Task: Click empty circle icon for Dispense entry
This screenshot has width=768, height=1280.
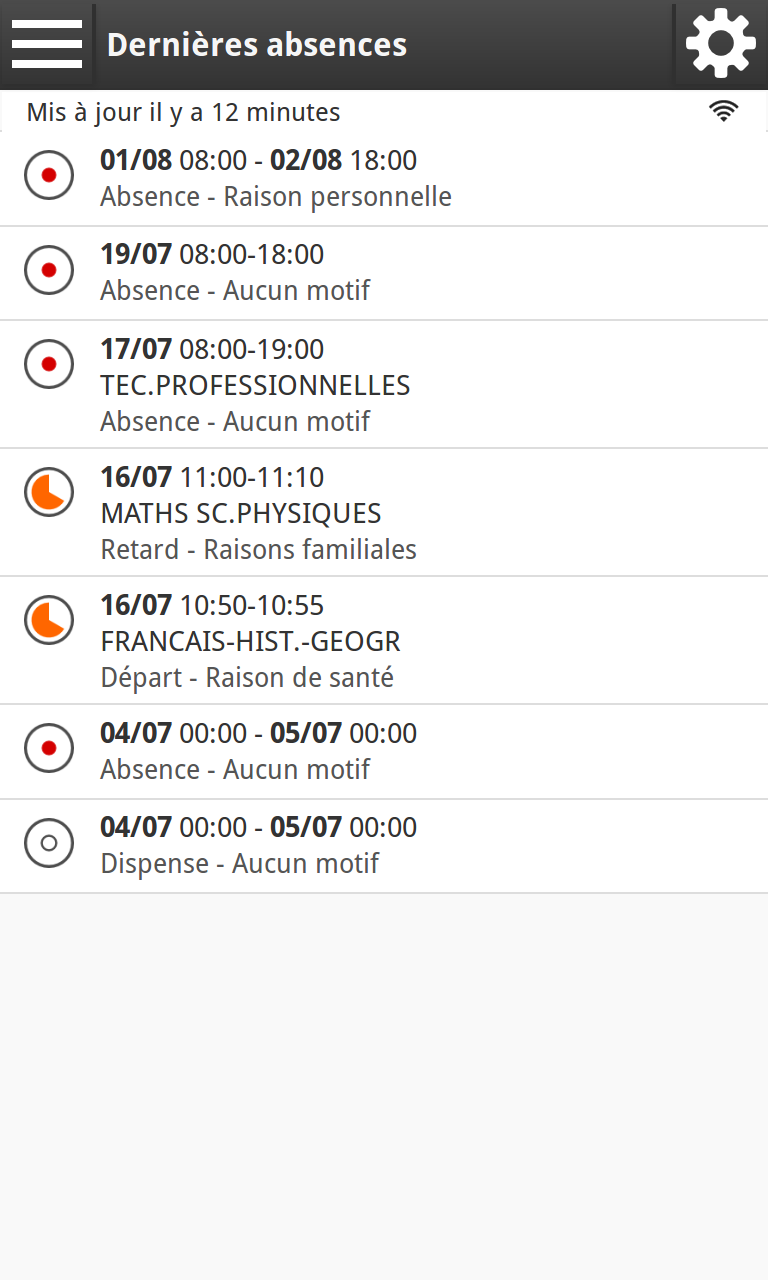Action: click(49, 843)
